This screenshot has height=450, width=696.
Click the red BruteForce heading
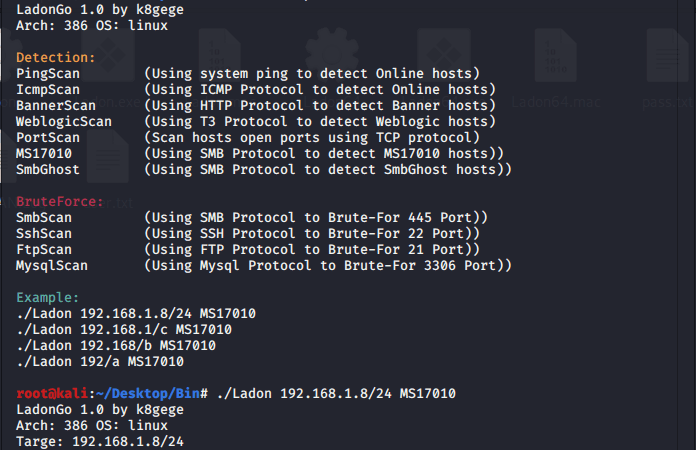pos(59,202)
